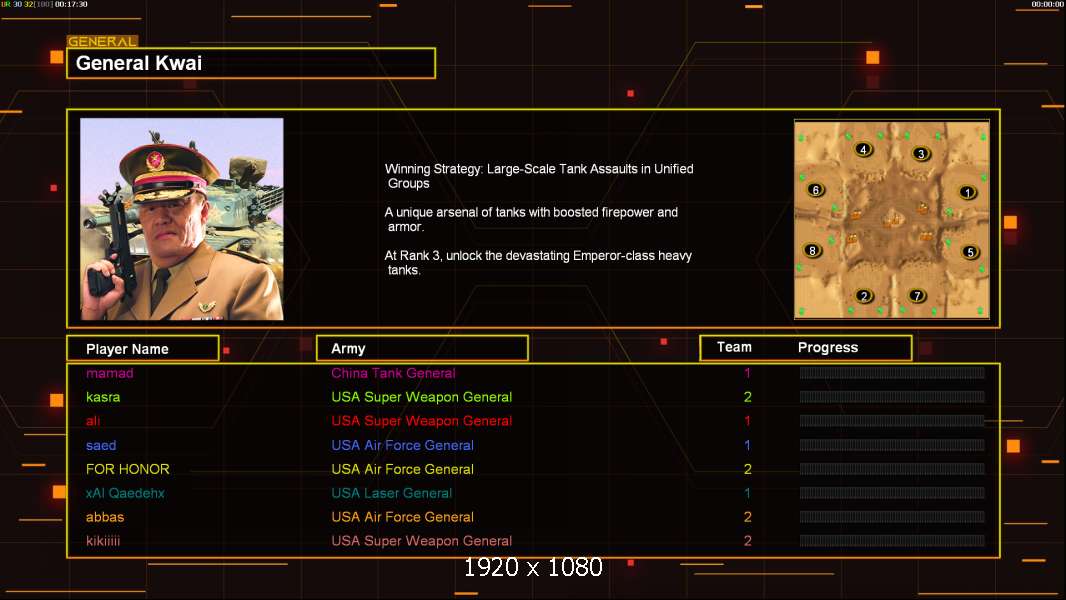Select start position 7 marker on map

(917, 295)
